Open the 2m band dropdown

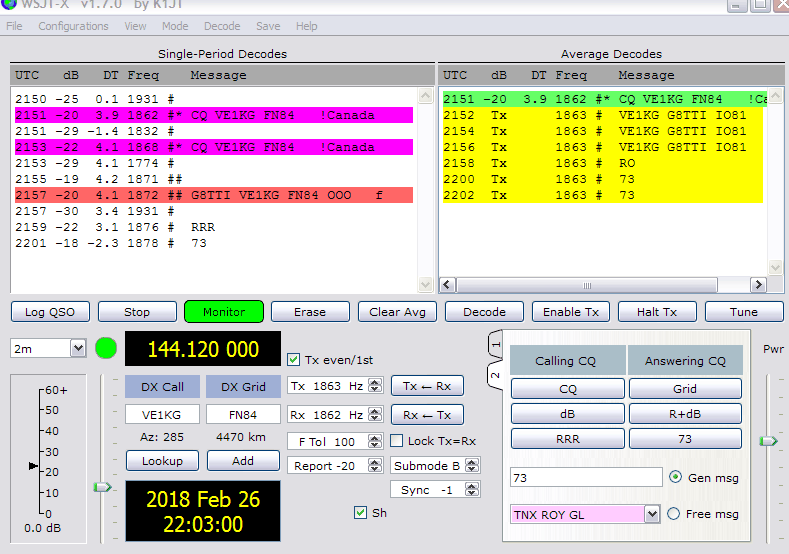pyautogui.click(x=77, y=348)
